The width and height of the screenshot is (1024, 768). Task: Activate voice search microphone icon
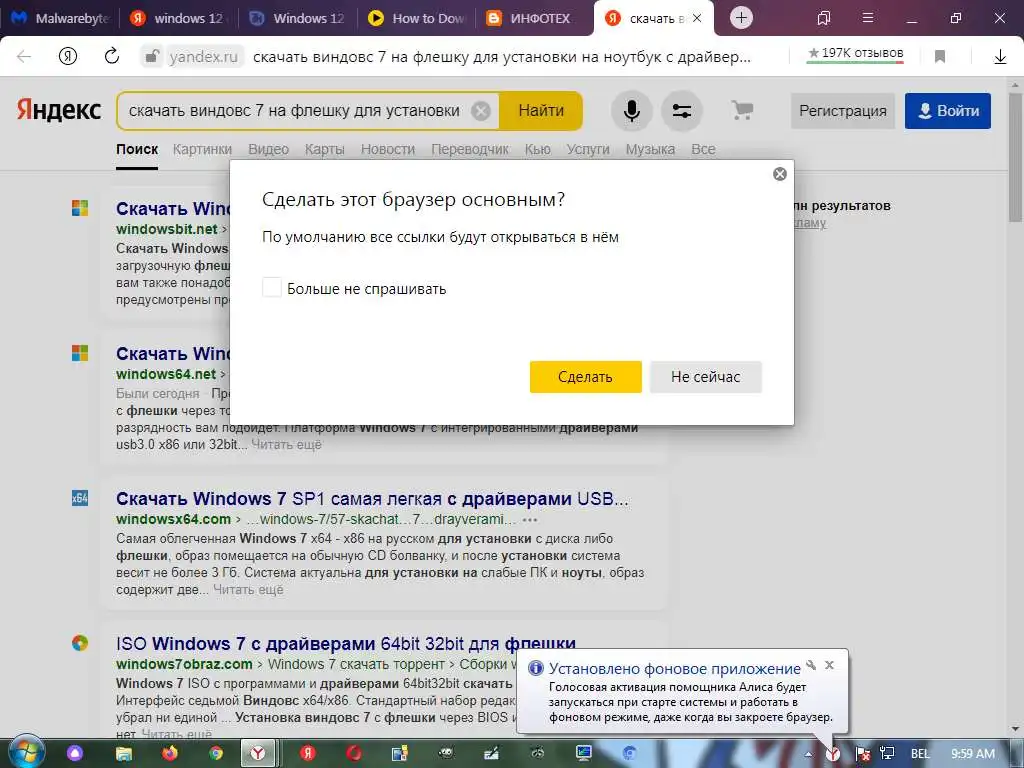[632, 111]
